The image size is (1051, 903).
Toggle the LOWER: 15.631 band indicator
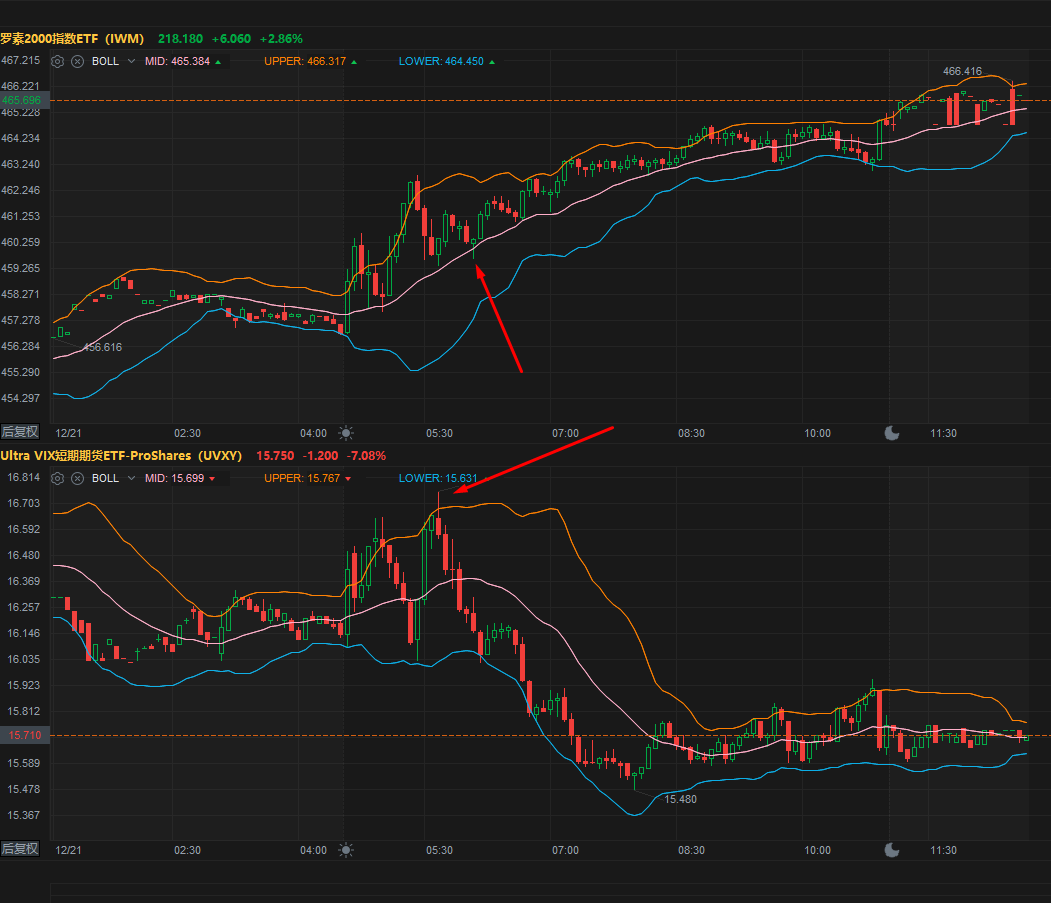(438, 478)
